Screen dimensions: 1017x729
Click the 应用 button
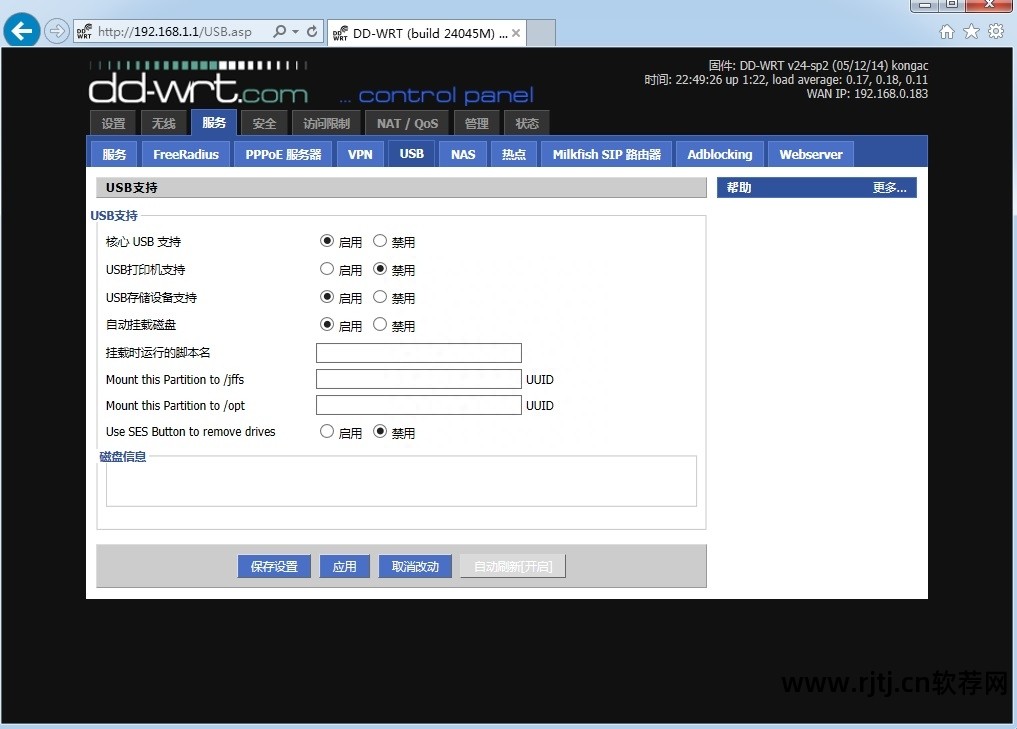pos(344,566)
